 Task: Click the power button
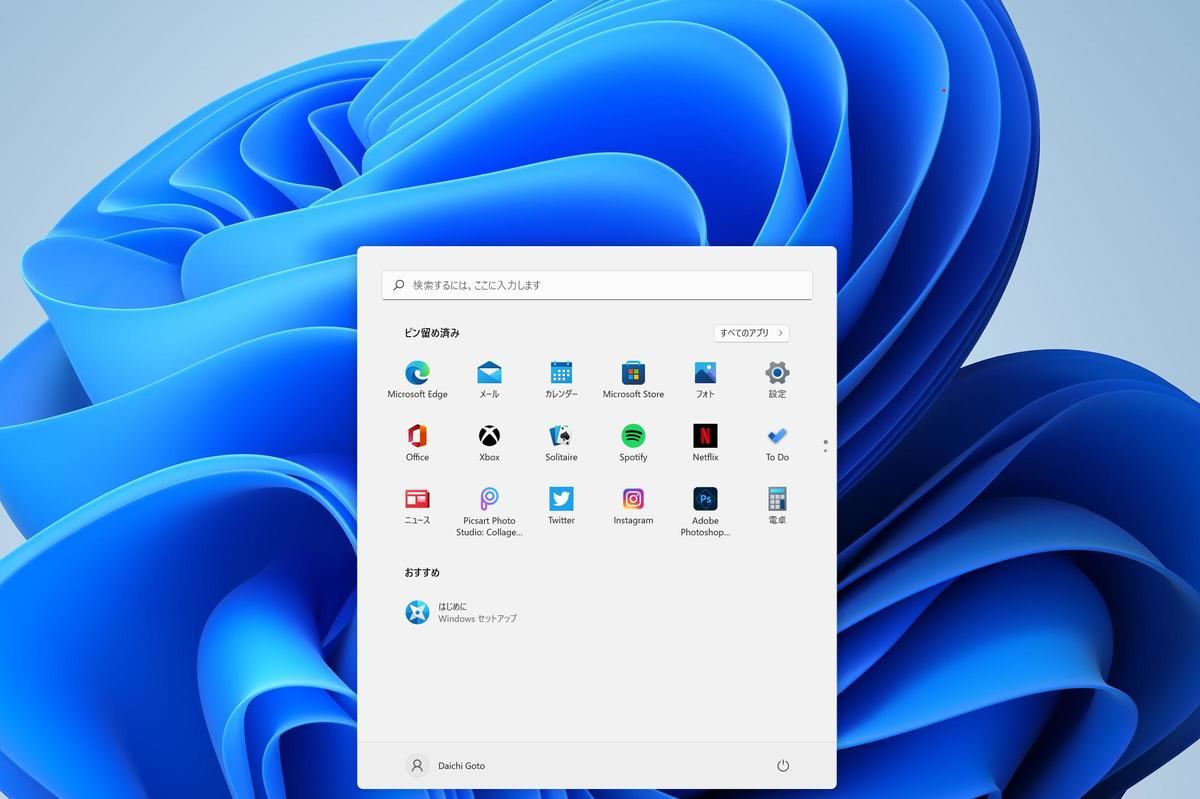tap(783, 766)
